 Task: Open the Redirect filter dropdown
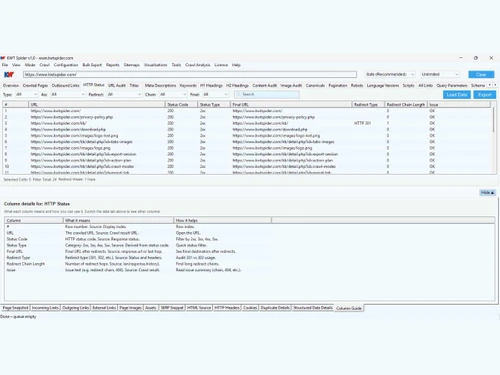[124, 95]
